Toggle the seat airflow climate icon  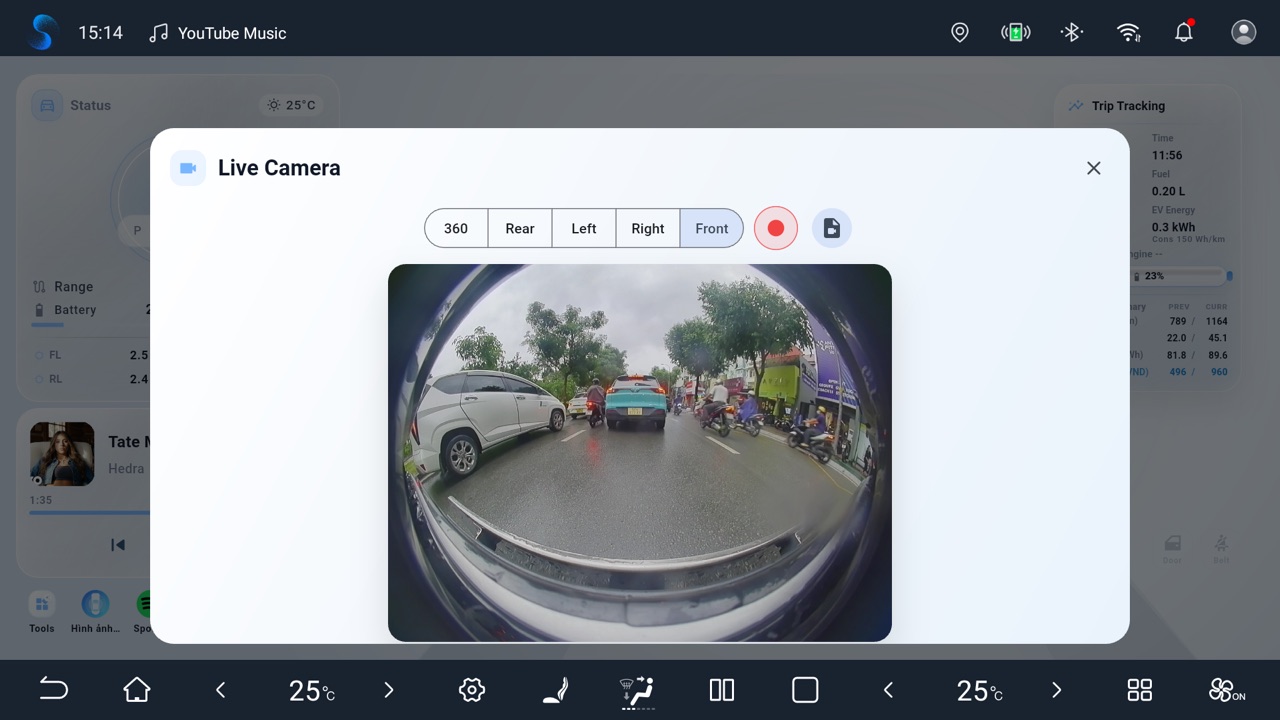pyautogui.click(x=638, y=691)
